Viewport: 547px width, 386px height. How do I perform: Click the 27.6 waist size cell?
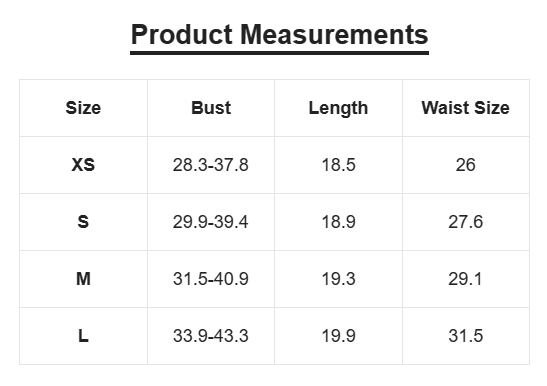[466, 222]
